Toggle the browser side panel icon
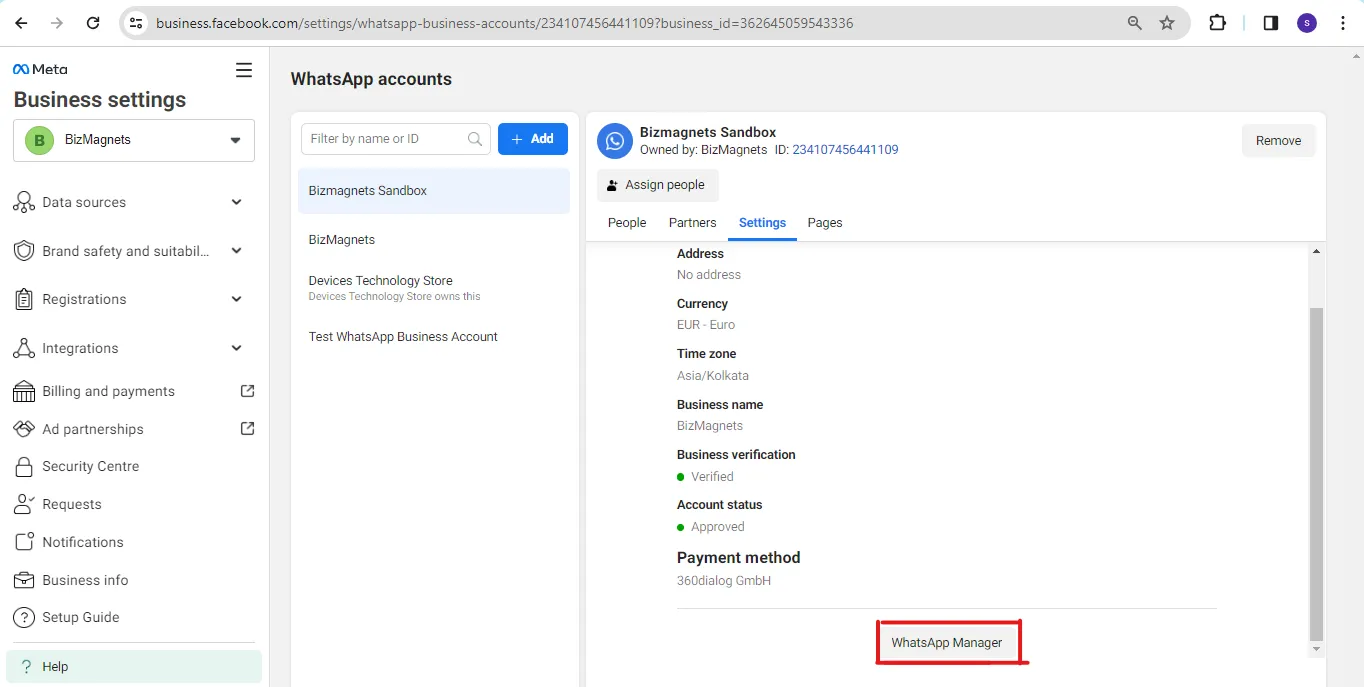Viewport: 1364px width, 687px height. coord(1270,22)
